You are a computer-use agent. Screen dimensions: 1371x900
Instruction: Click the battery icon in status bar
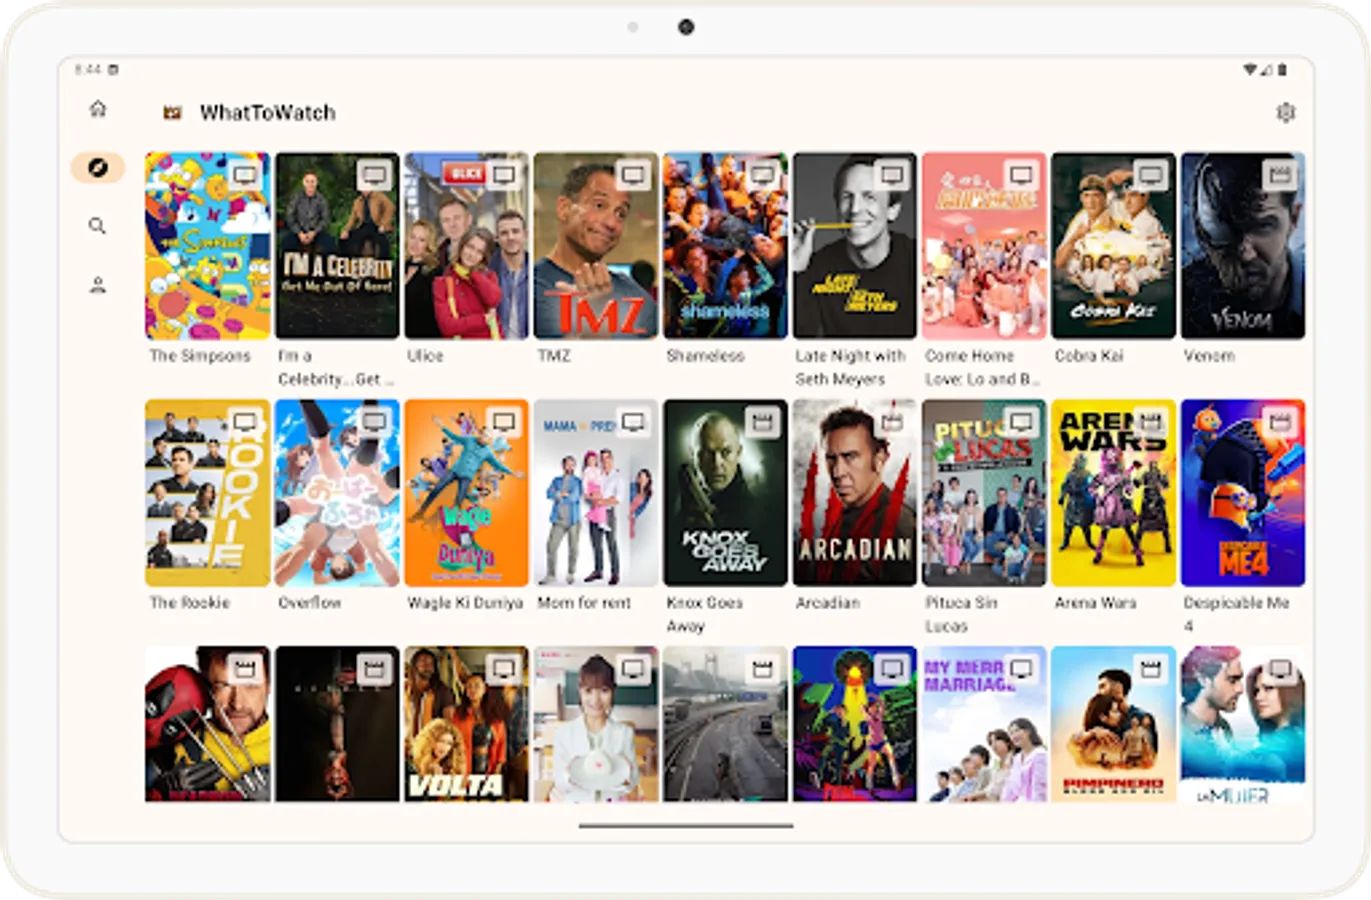[x=1282, y=70]
